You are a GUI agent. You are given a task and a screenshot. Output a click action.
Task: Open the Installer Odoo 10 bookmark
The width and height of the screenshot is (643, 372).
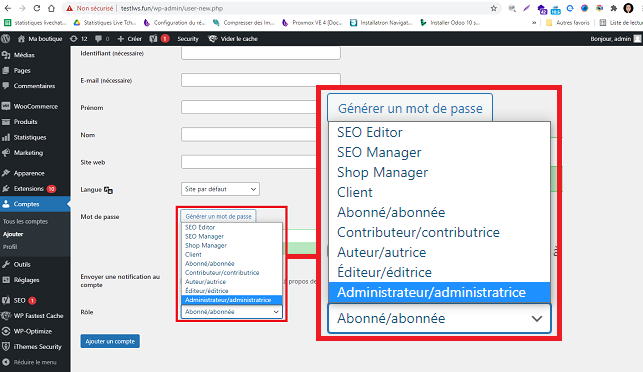(450, 23)
